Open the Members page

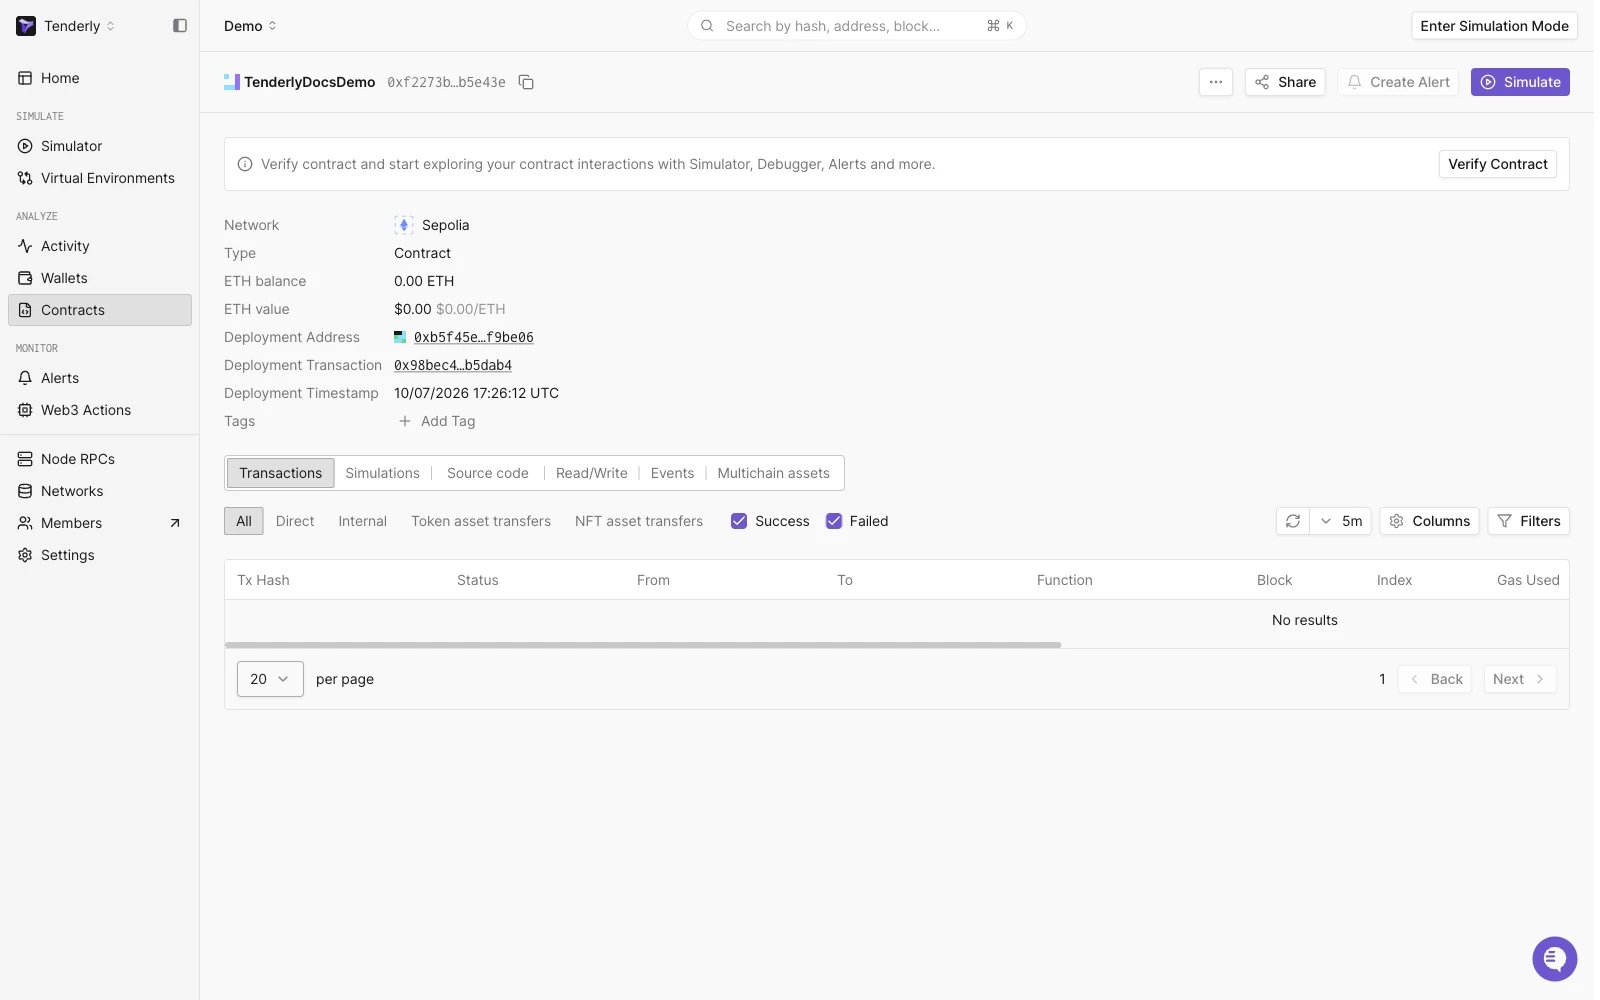(x=100, y=523)
